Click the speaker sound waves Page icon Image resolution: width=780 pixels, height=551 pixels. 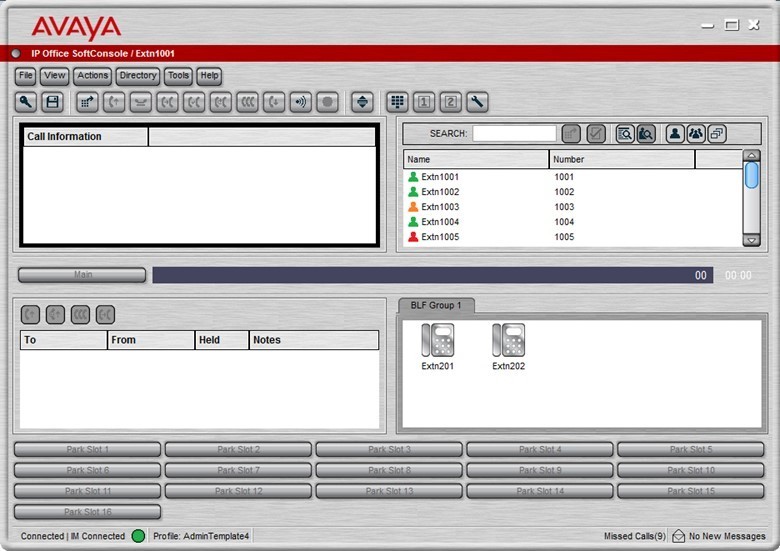pos(301,102)
